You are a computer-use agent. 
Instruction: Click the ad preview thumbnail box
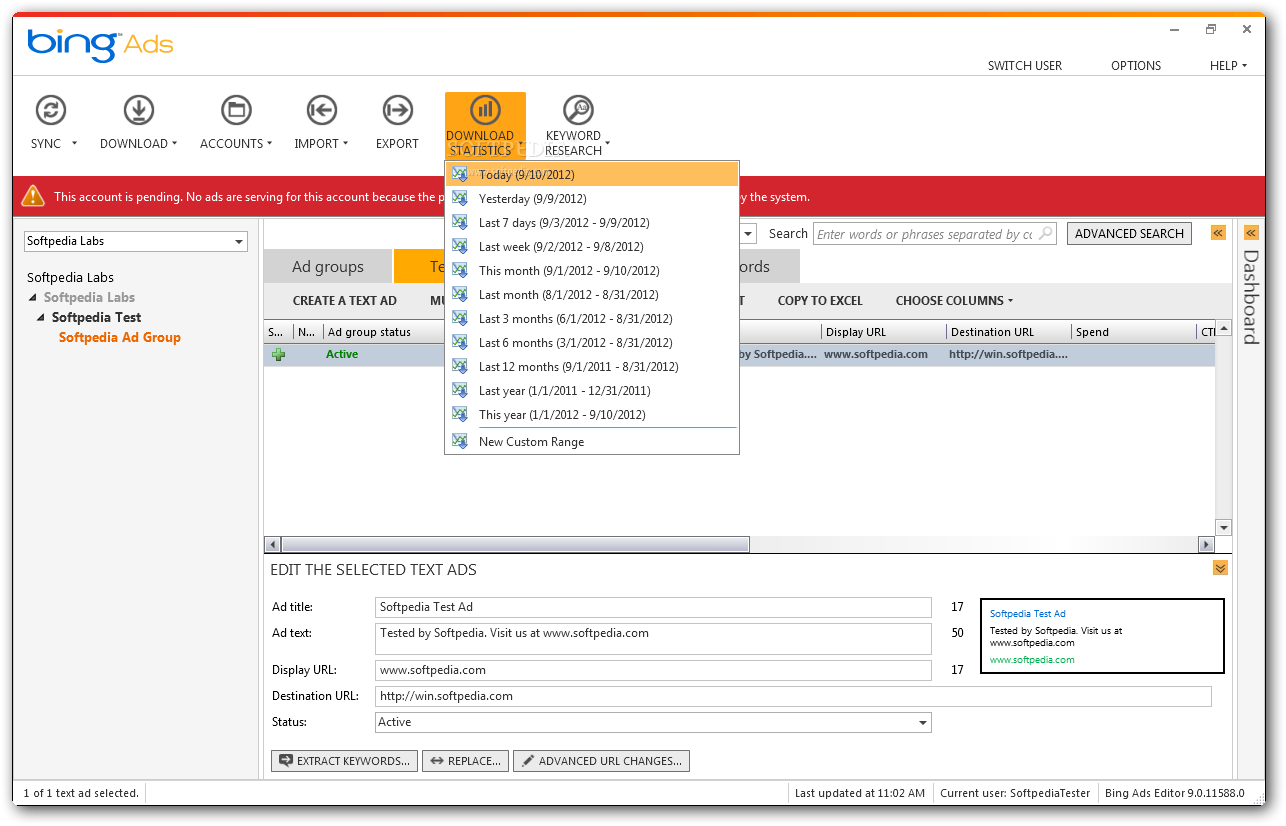pos(1102,636)
